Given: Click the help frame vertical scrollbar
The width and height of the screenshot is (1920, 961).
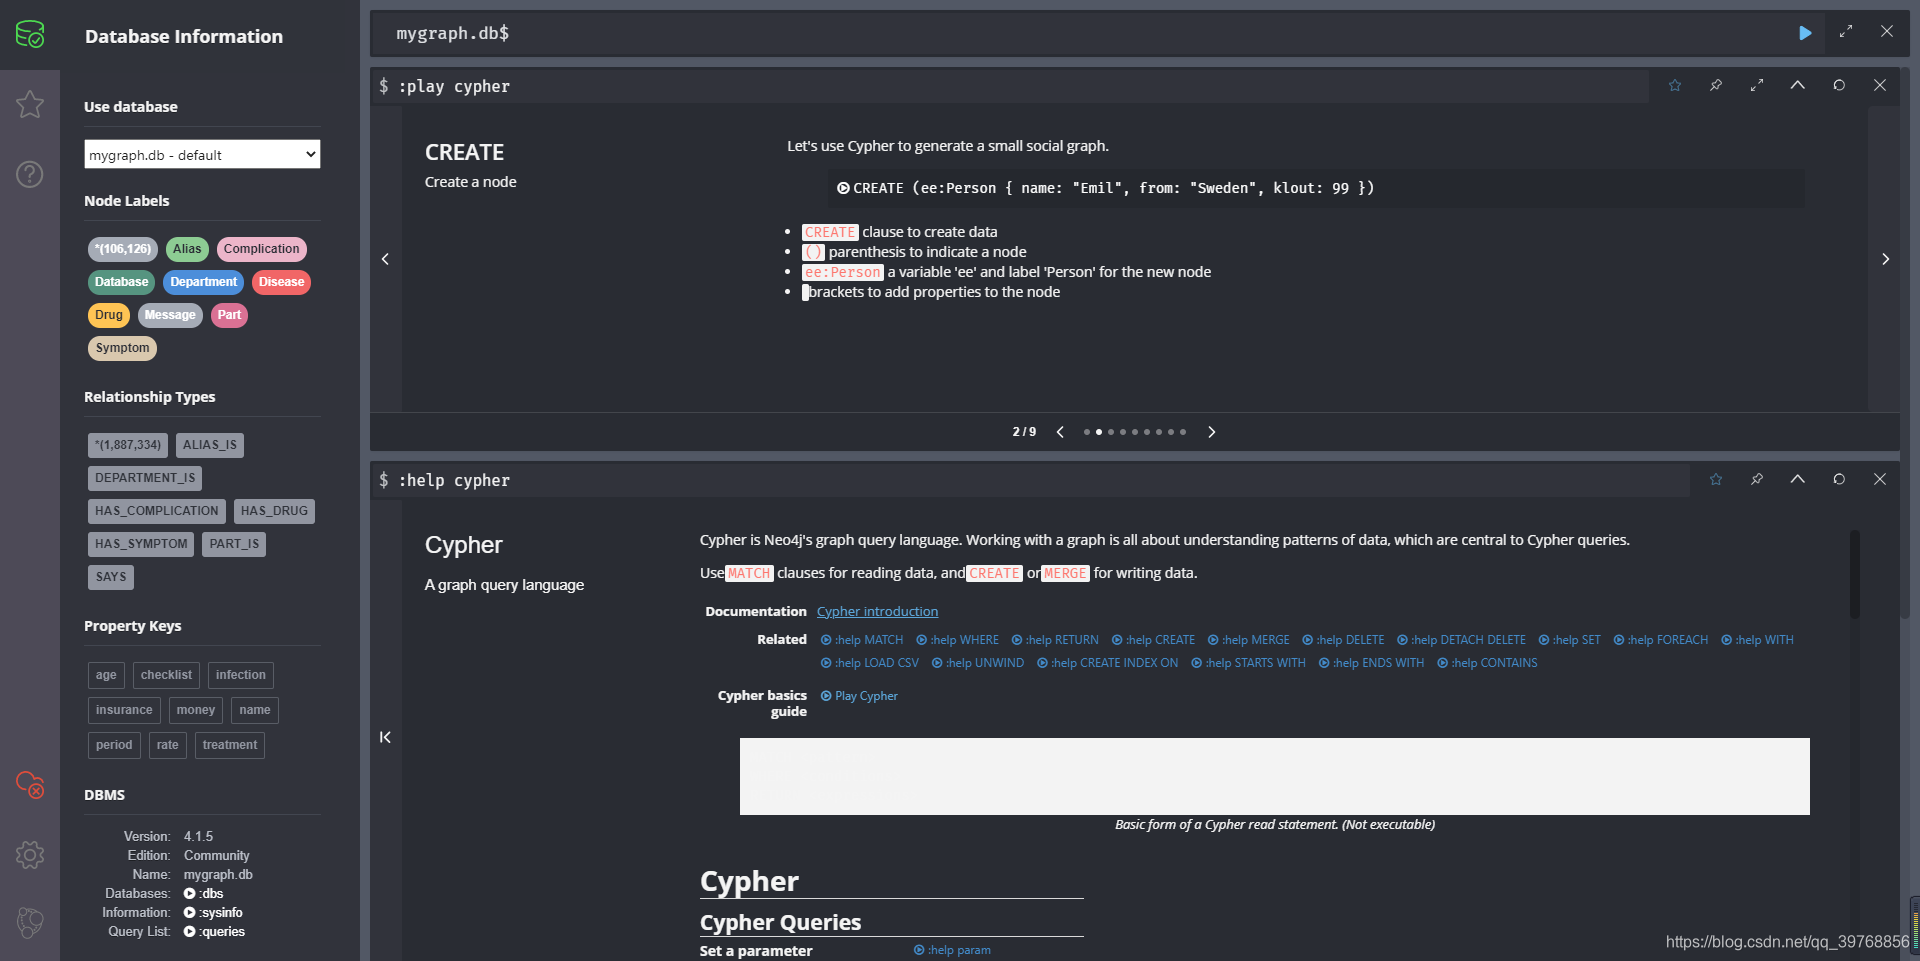Looking at the screenshot, I should click(x=1854, y=574).
